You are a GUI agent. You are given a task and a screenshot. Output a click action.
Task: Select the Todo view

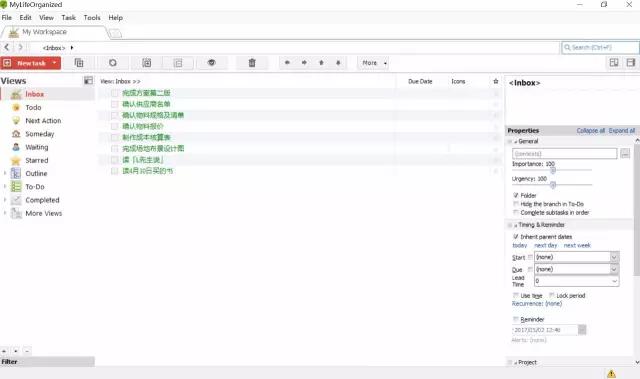click(x=33, y=107)
